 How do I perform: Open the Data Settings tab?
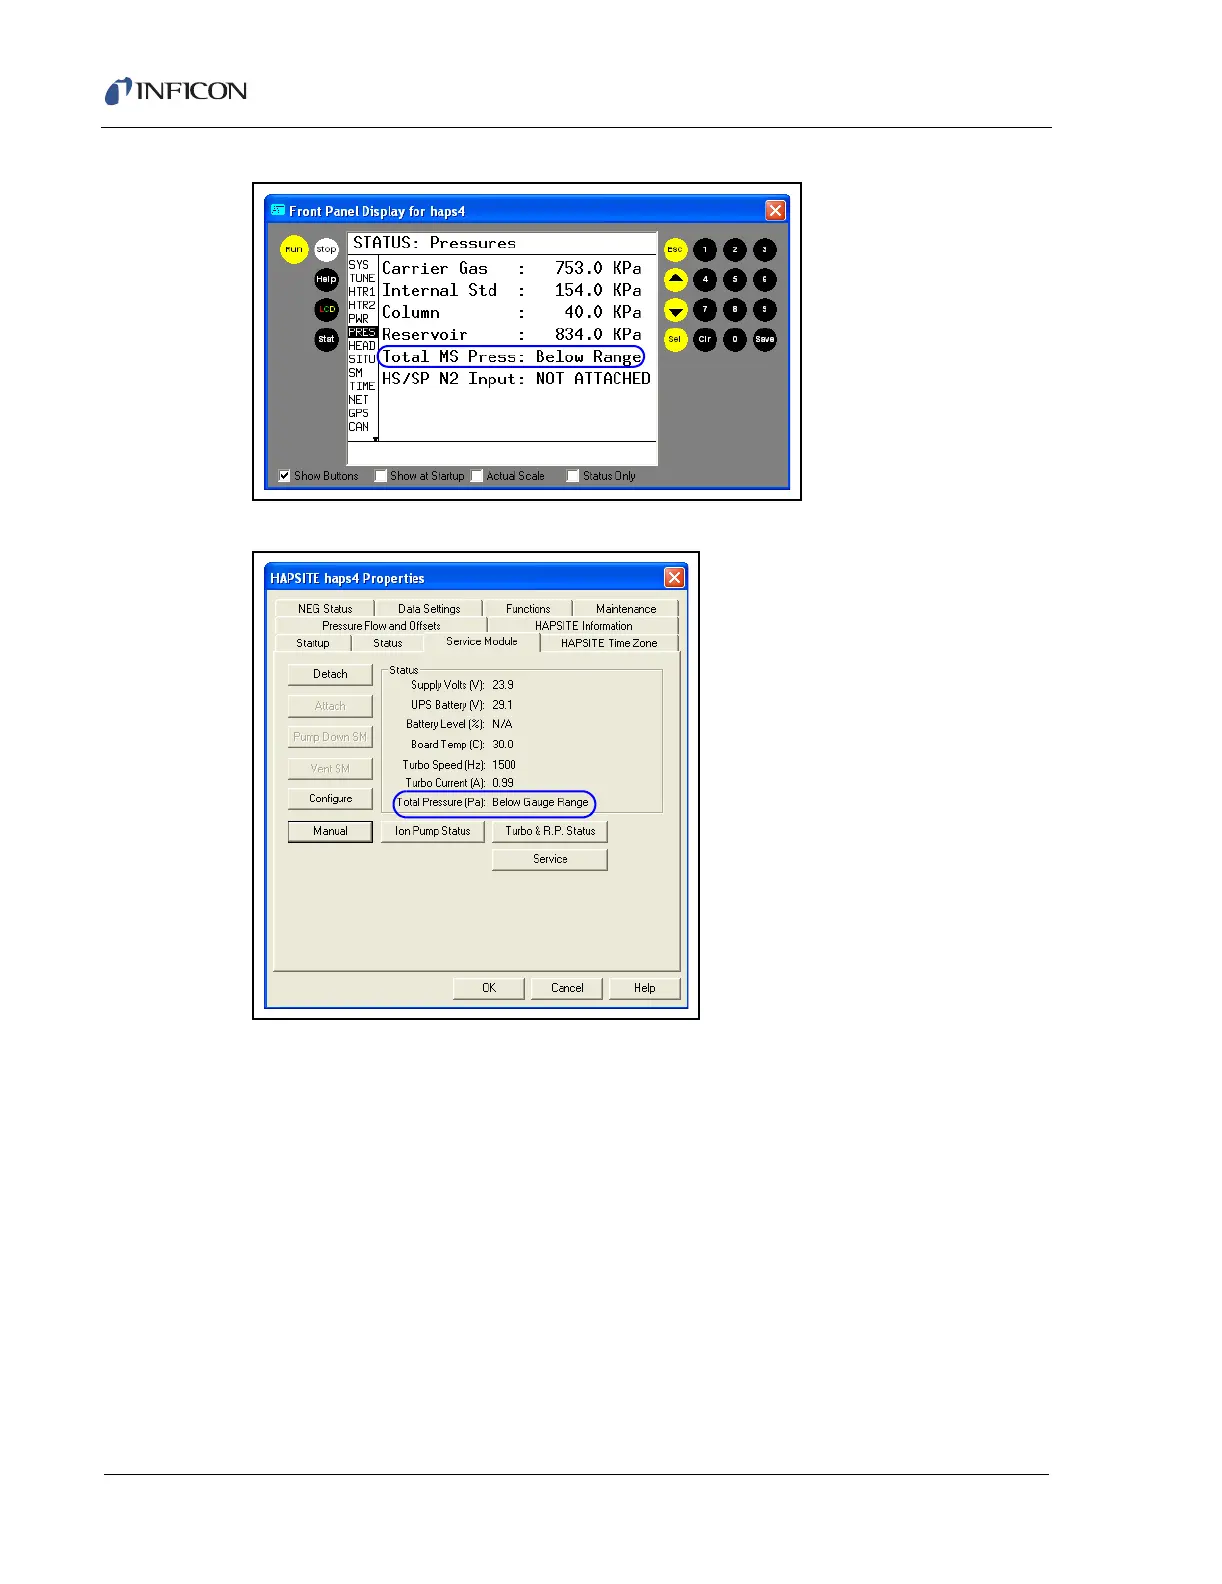(x=429, y=608)
